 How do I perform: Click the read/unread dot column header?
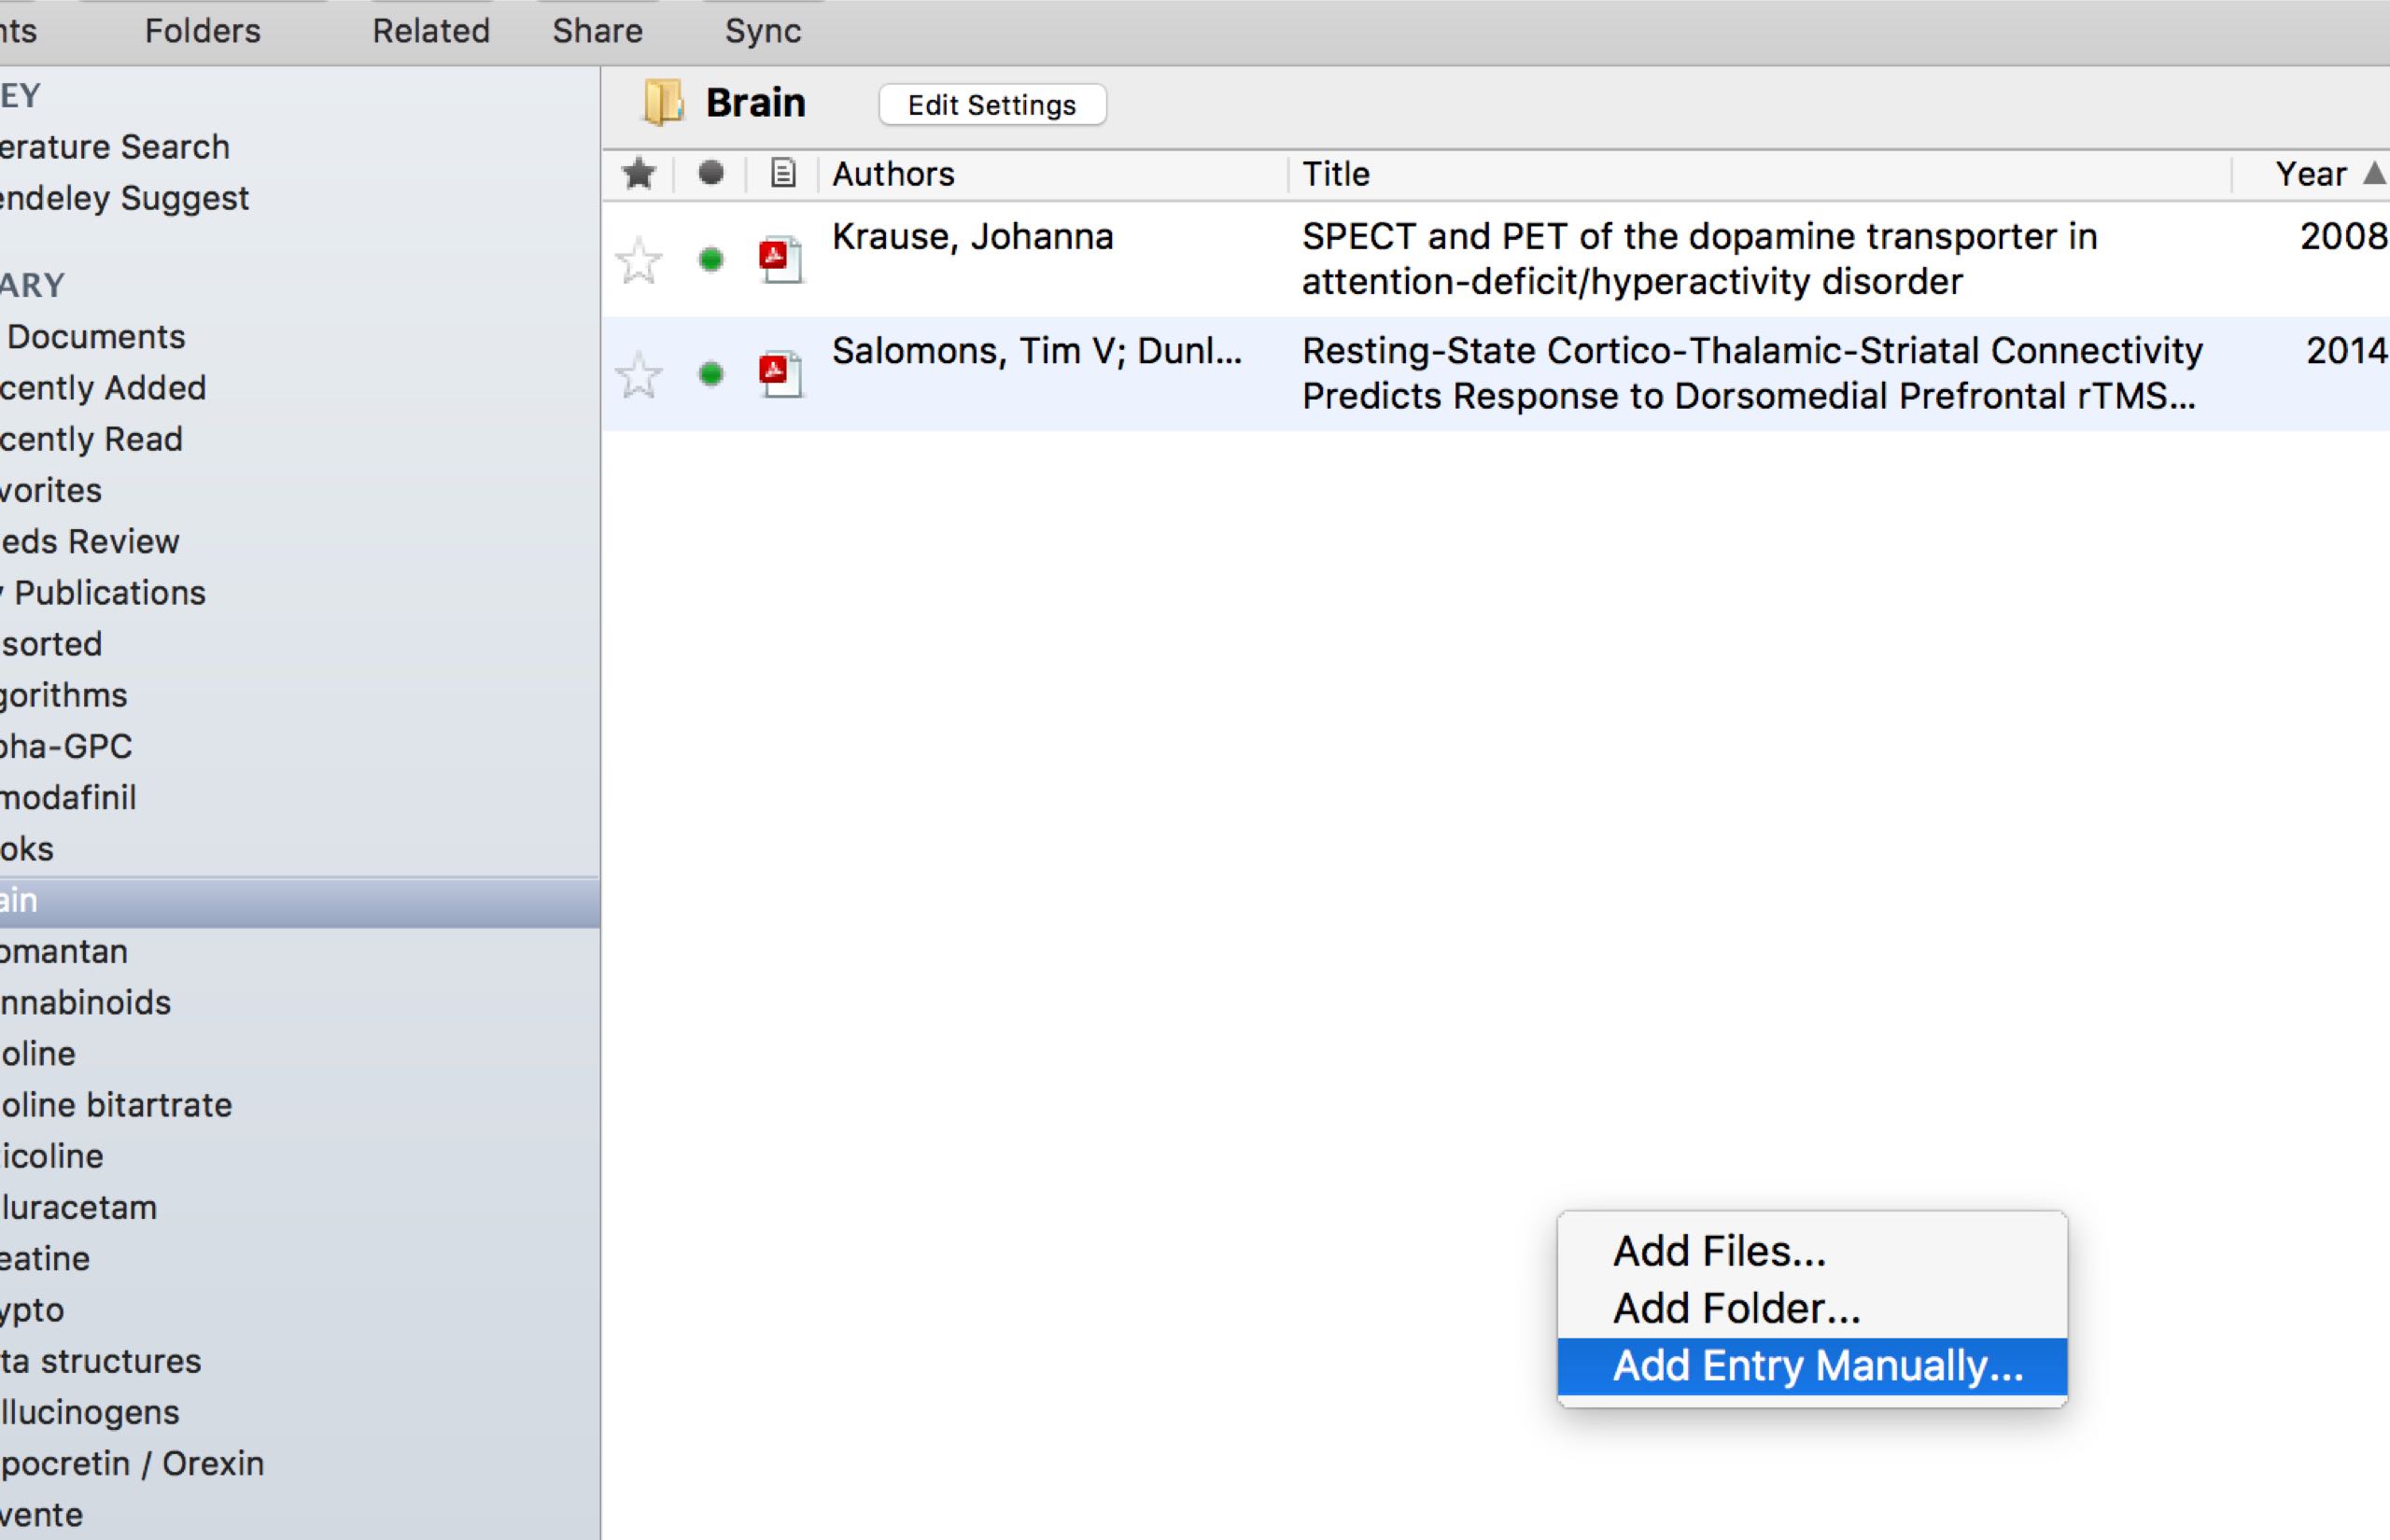tap(711, 174)
